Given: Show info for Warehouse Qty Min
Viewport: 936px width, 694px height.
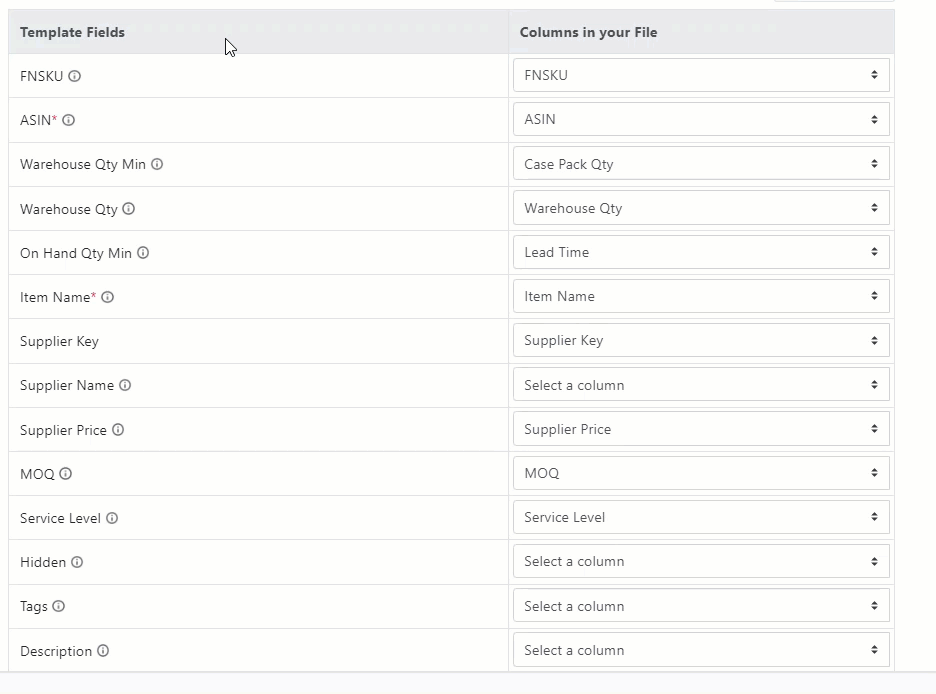Looking at the screenshot, I should [157, 164].
